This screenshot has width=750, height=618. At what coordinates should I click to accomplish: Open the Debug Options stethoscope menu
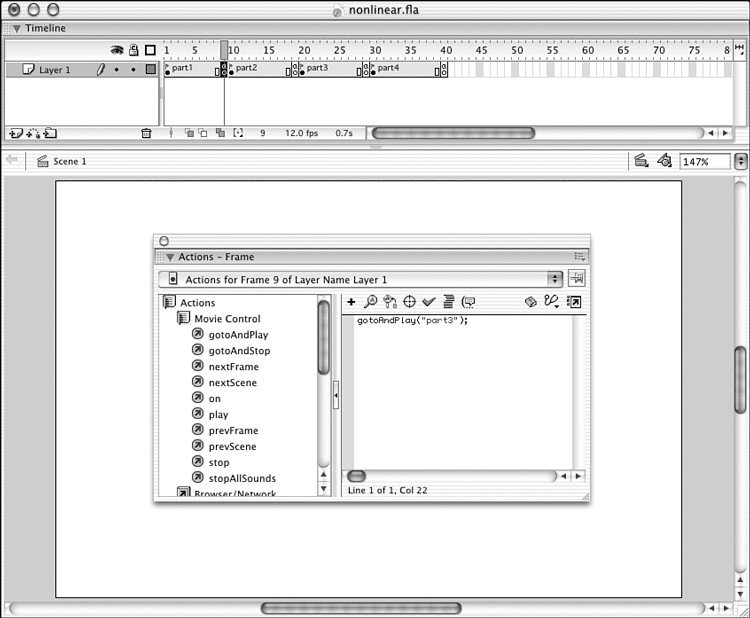coord(551,301)
